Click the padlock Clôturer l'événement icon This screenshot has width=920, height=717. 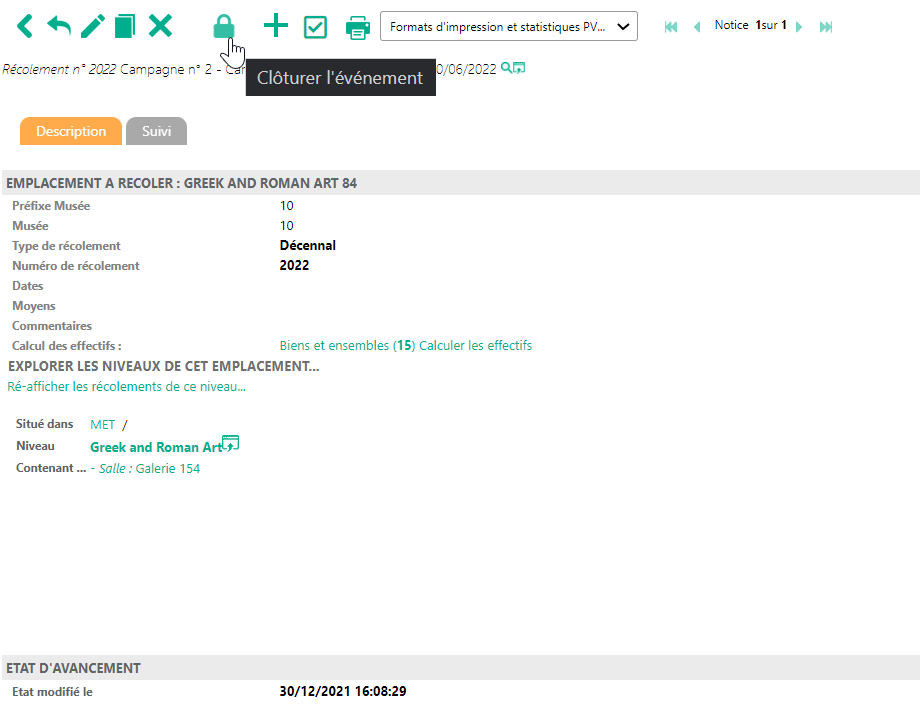point(224,26)
